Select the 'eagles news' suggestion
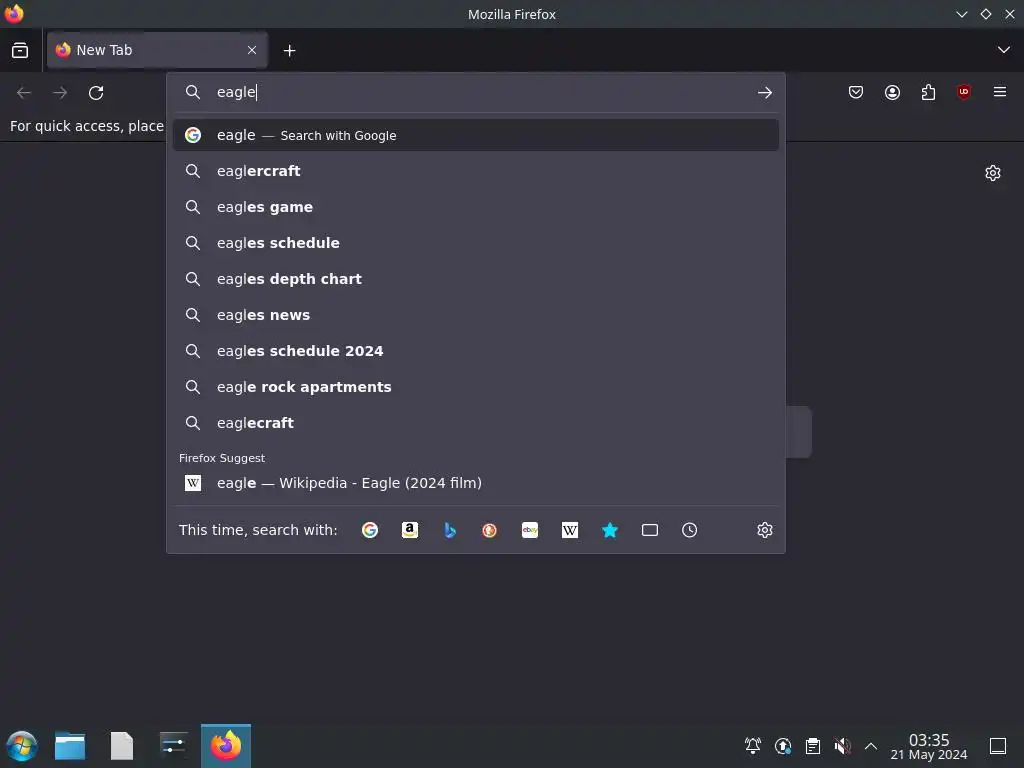Screen dimensions: 1024x768 pos(475,315)
